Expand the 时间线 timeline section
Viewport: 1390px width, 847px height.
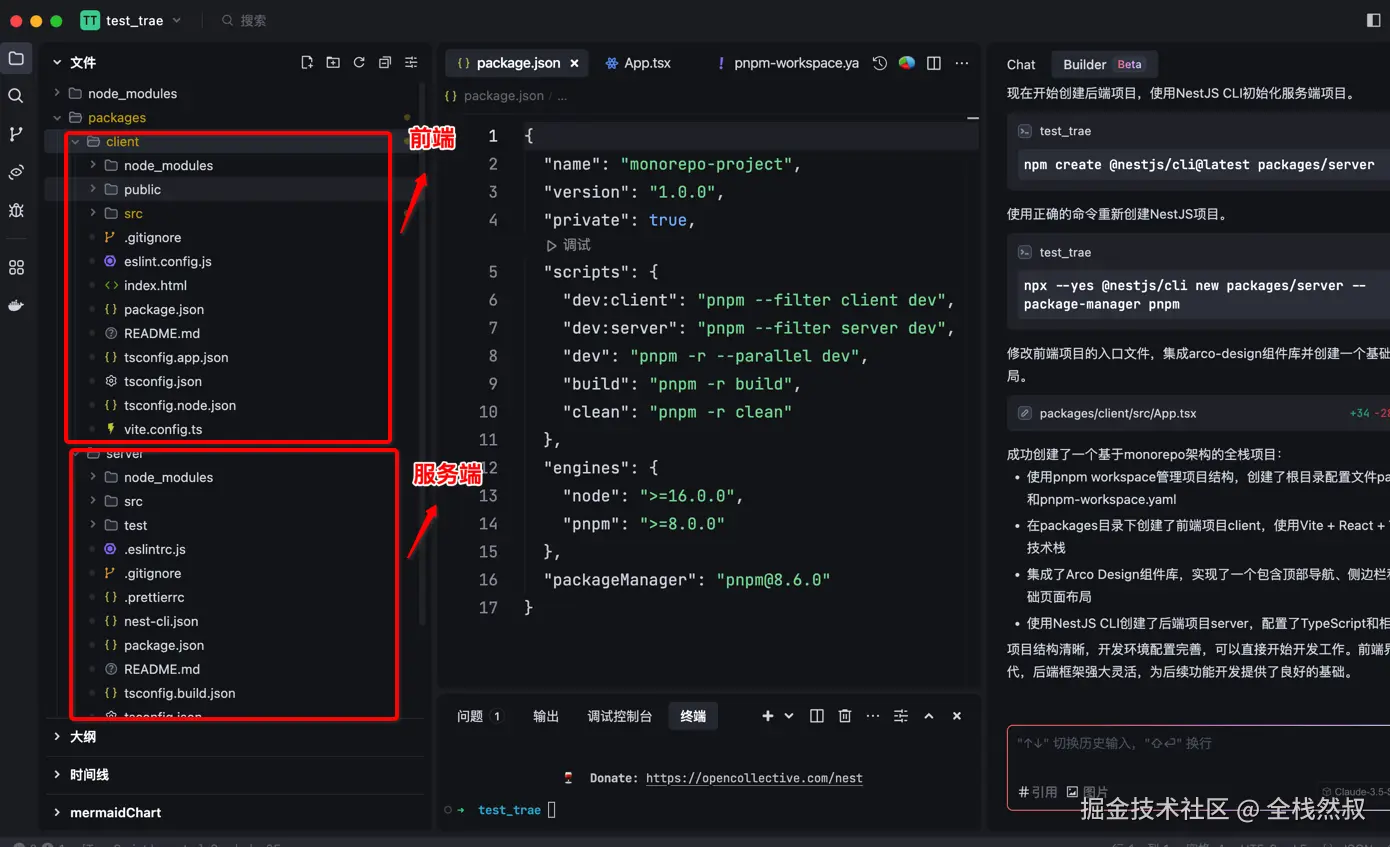coord(89,774)
